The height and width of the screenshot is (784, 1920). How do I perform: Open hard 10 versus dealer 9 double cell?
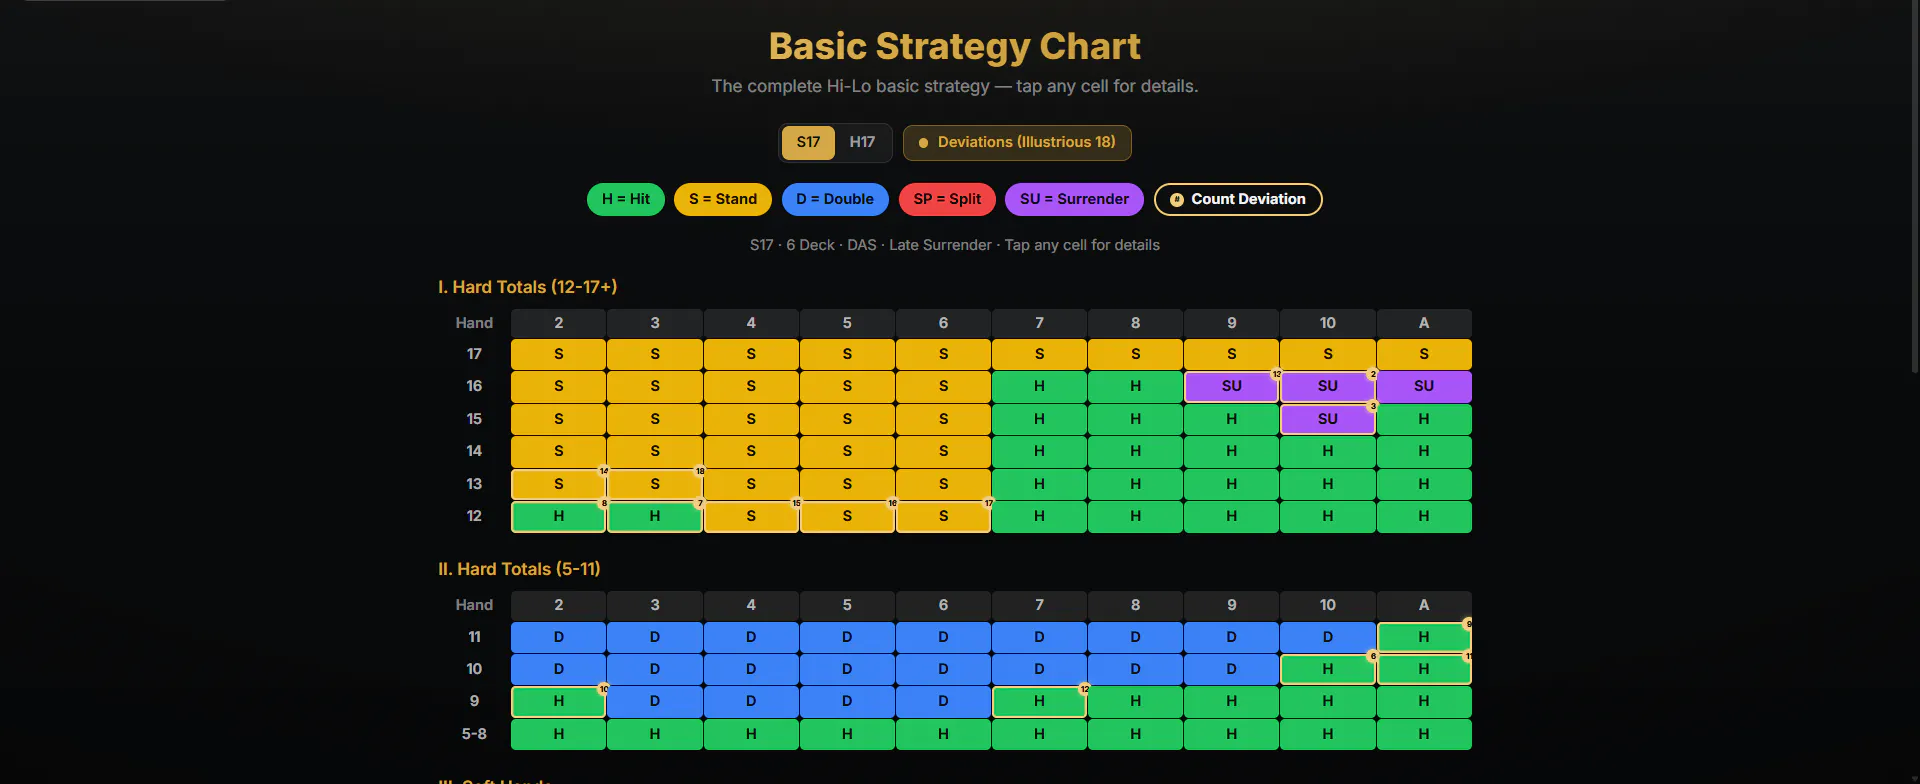click(1232, 669)
